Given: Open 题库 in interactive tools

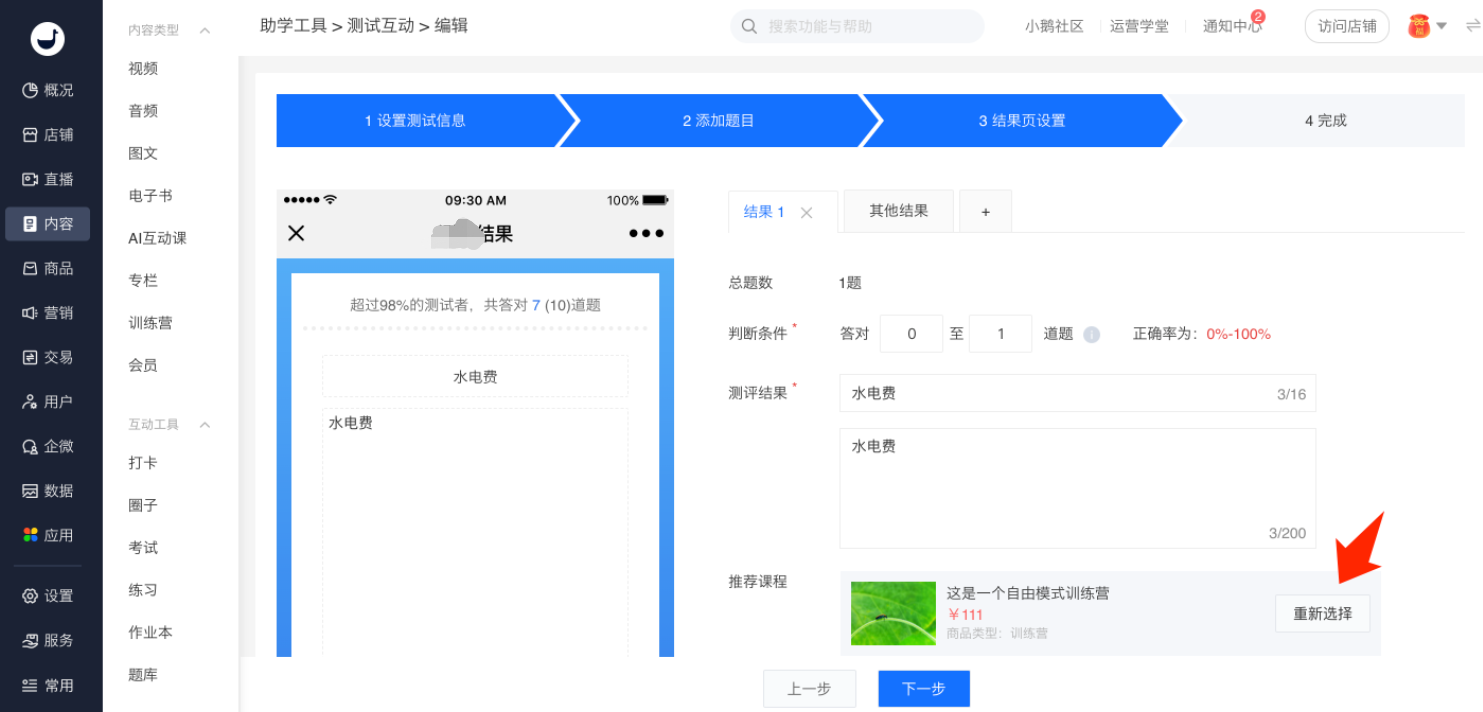Looking at the screenshot, I should [x=143, y=675].
